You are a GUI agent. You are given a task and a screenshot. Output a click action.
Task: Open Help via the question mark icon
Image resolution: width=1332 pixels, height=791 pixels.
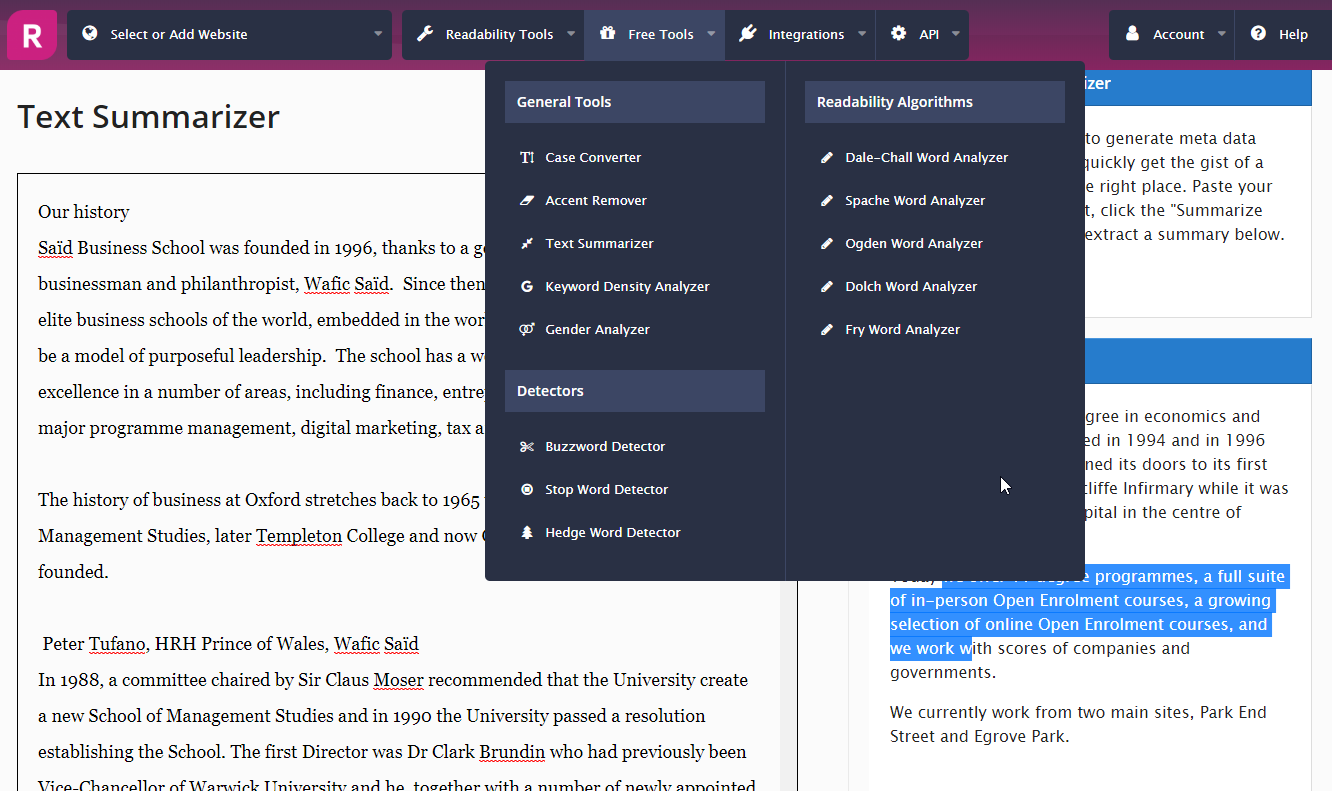pos(1258,34)
